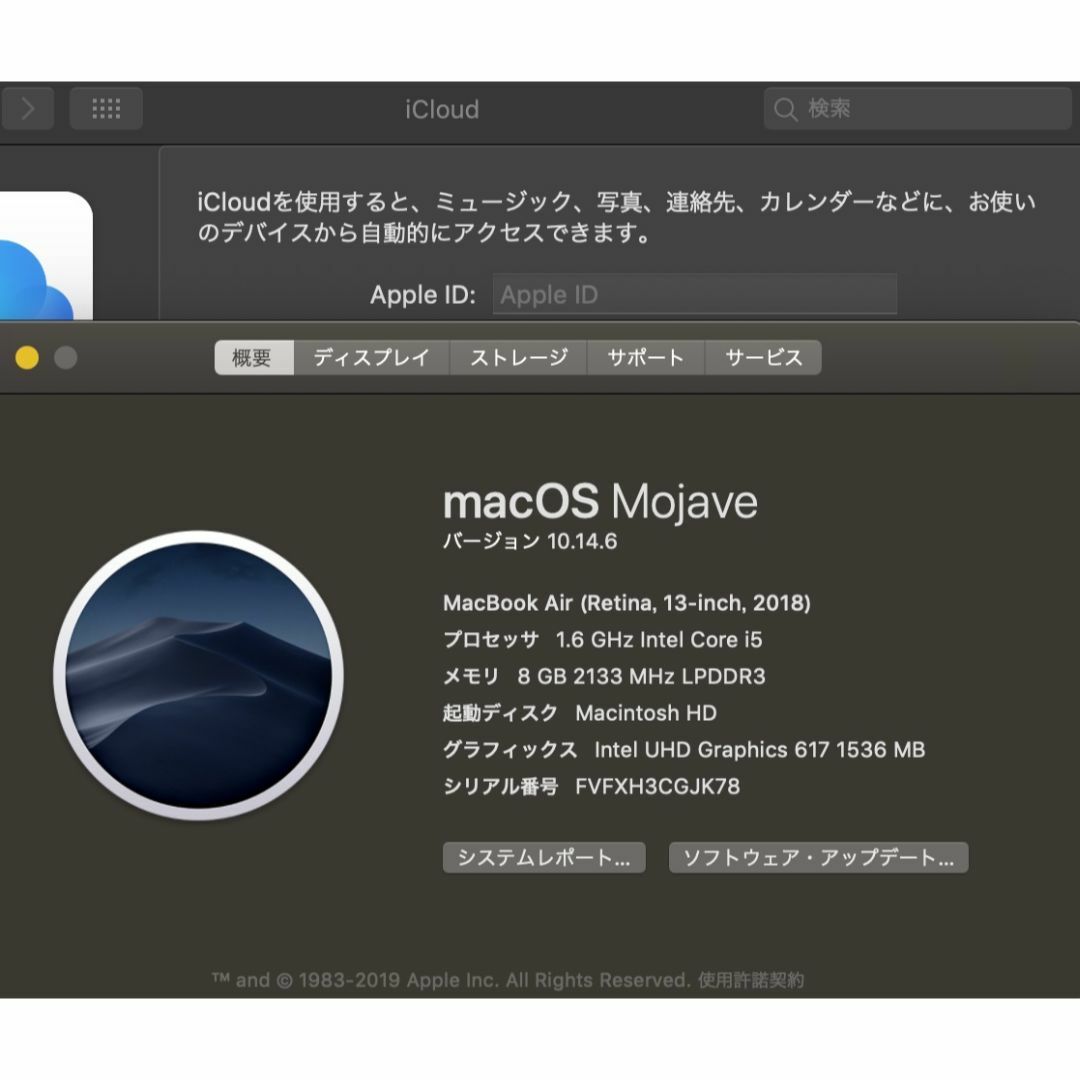Open the 使用許諾契約 link
Viewport: 1080px width, 1080px height.
pos(750,980)
